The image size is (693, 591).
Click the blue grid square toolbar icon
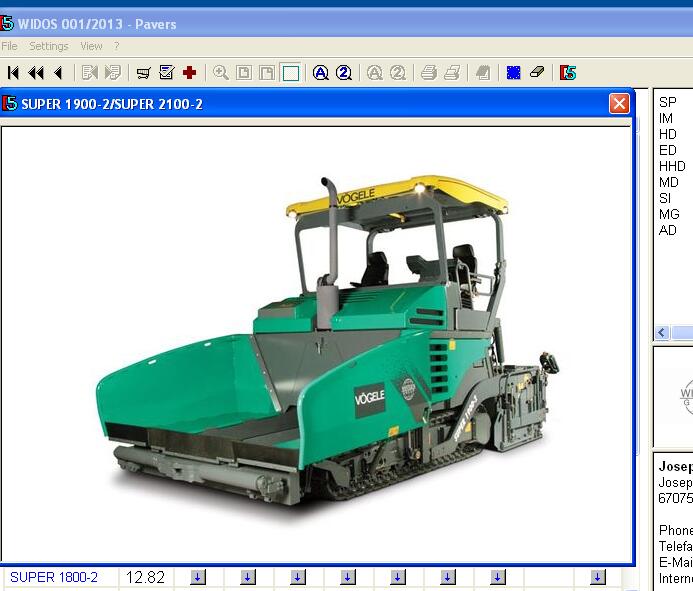pos(513,72)
